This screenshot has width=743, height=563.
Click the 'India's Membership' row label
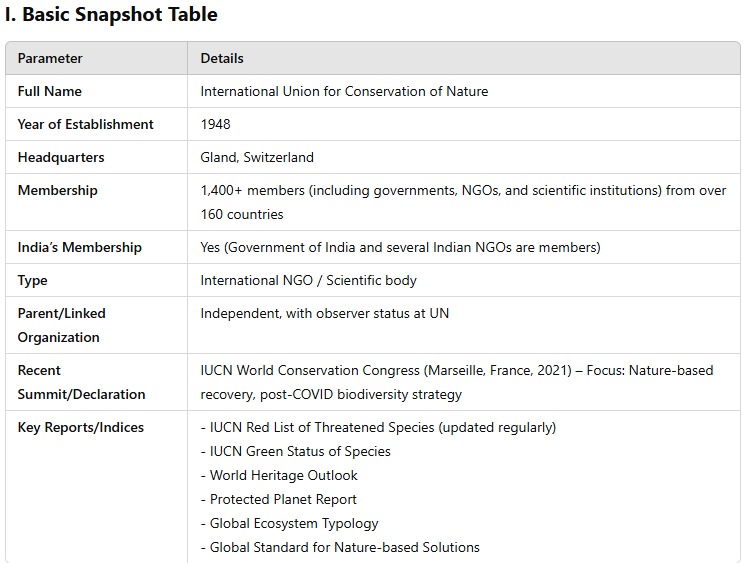coord(80,247)
